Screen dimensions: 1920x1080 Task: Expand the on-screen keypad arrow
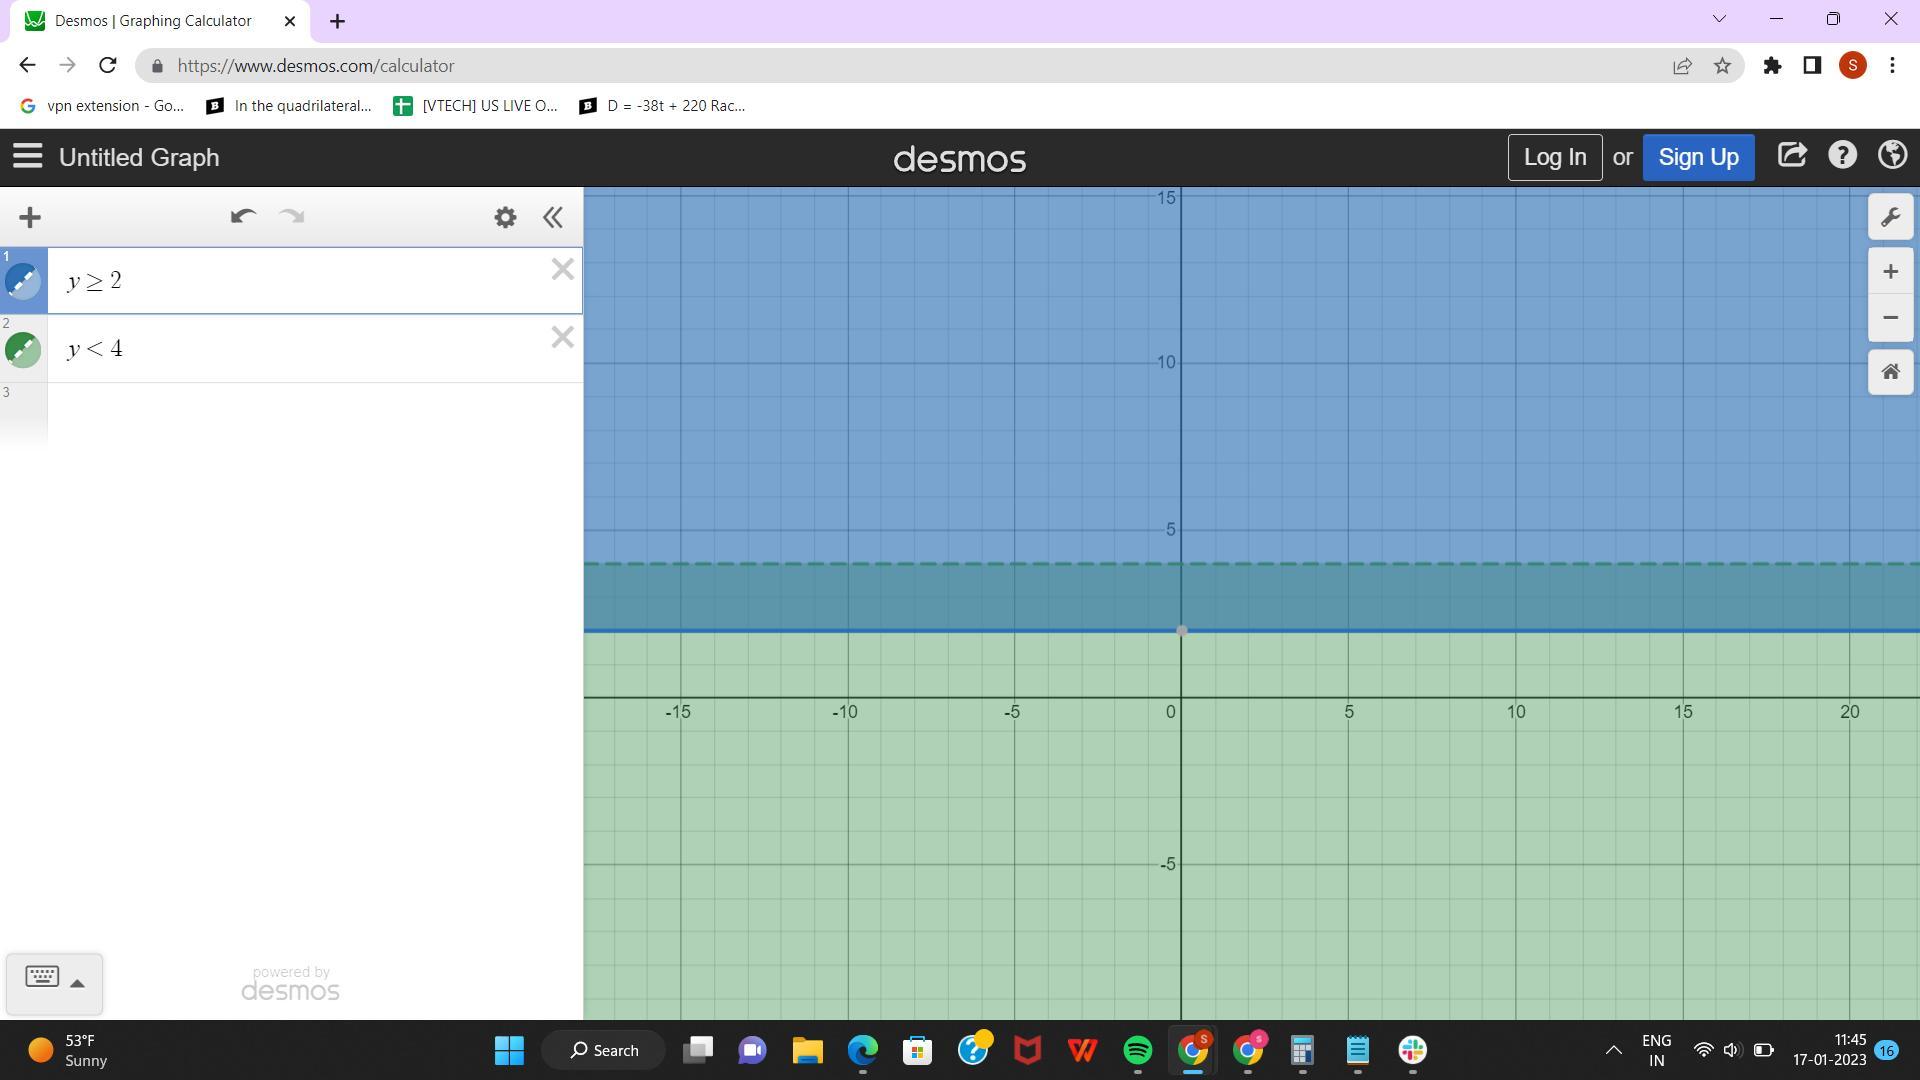click(77, 984)
